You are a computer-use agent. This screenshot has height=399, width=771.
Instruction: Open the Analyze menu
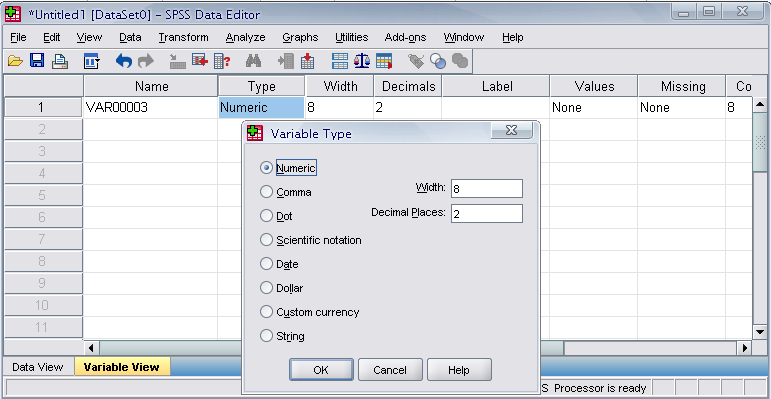pos(245,37)
